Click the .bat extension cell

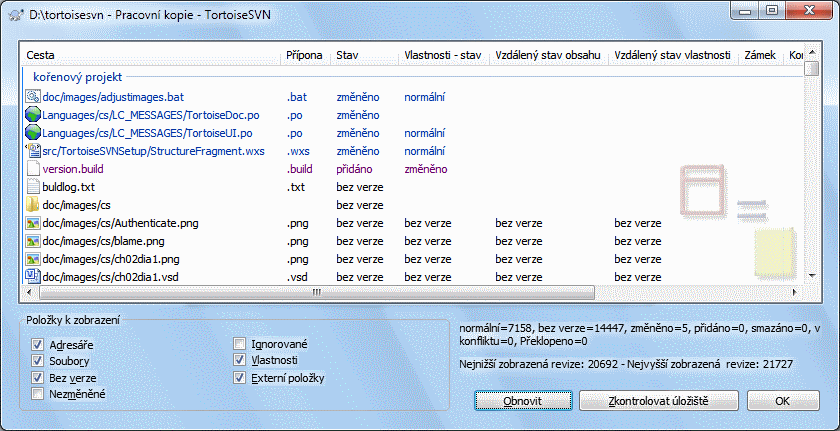296,97
